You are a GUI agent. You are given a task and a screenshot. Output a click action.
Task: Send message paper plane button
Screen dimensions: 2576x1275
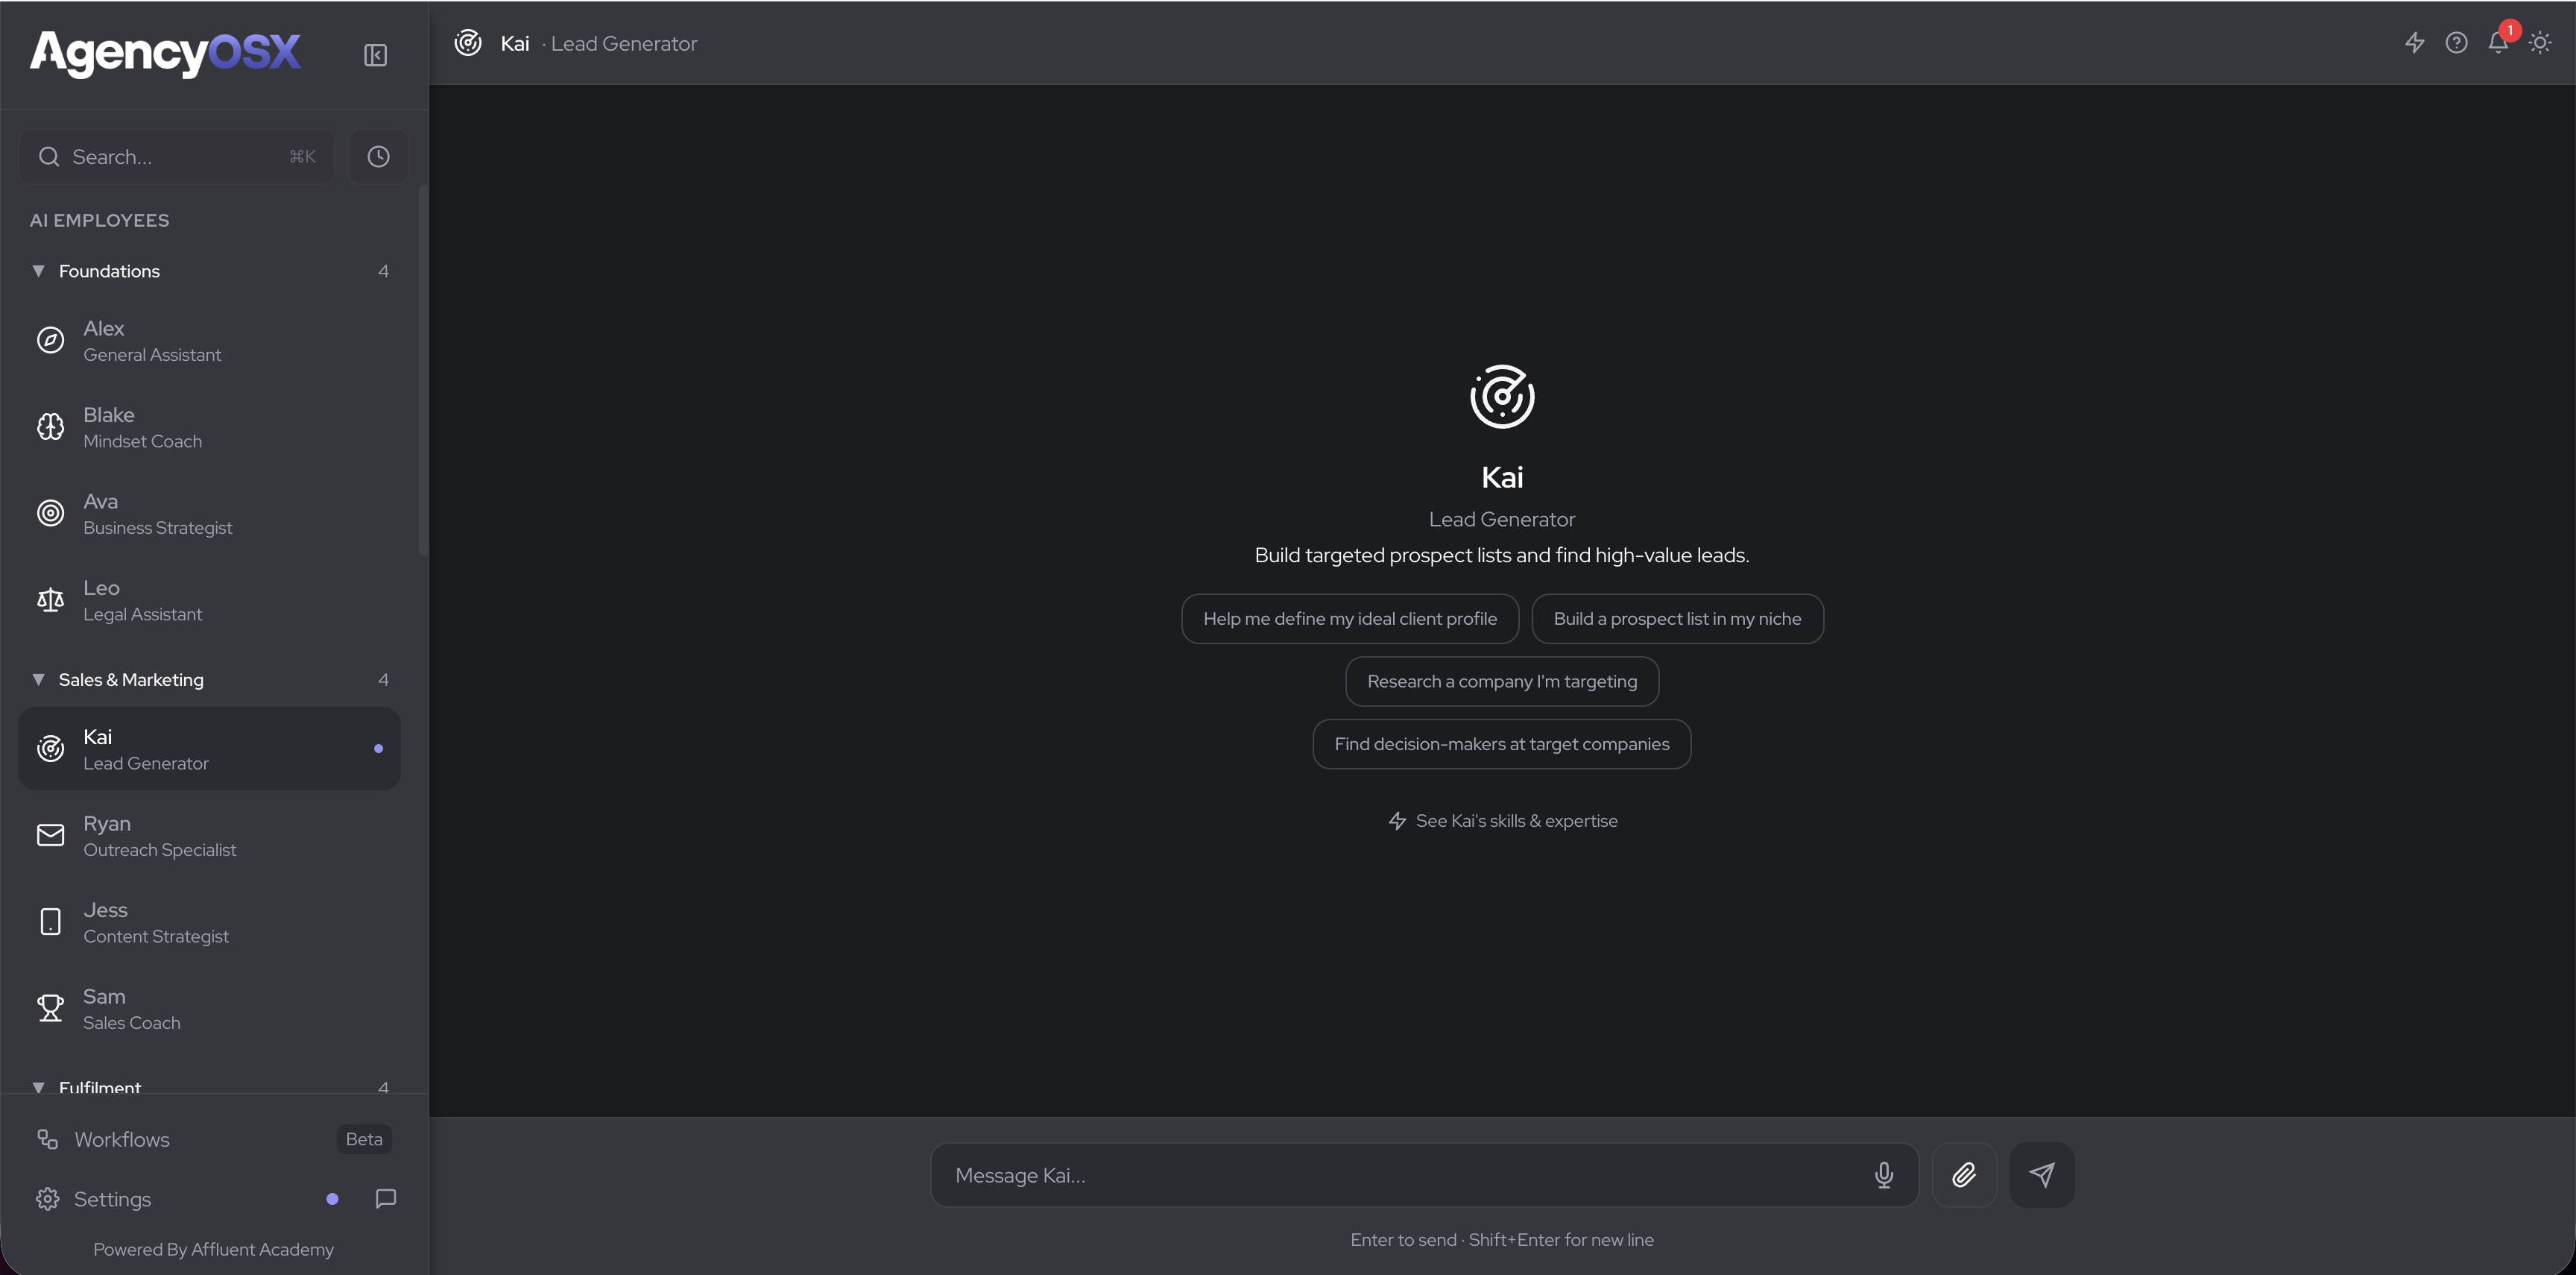pyautogui.click(x=2042, y=1175)
